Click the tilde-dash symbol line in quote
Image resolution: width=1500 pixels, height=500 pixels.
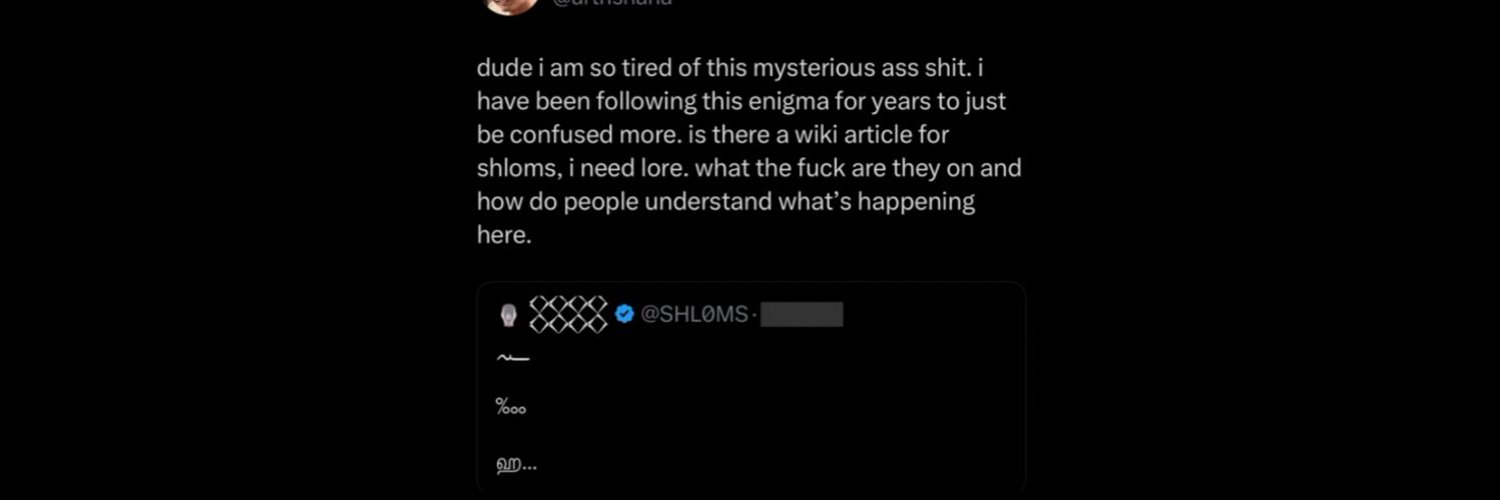point(512,359)
